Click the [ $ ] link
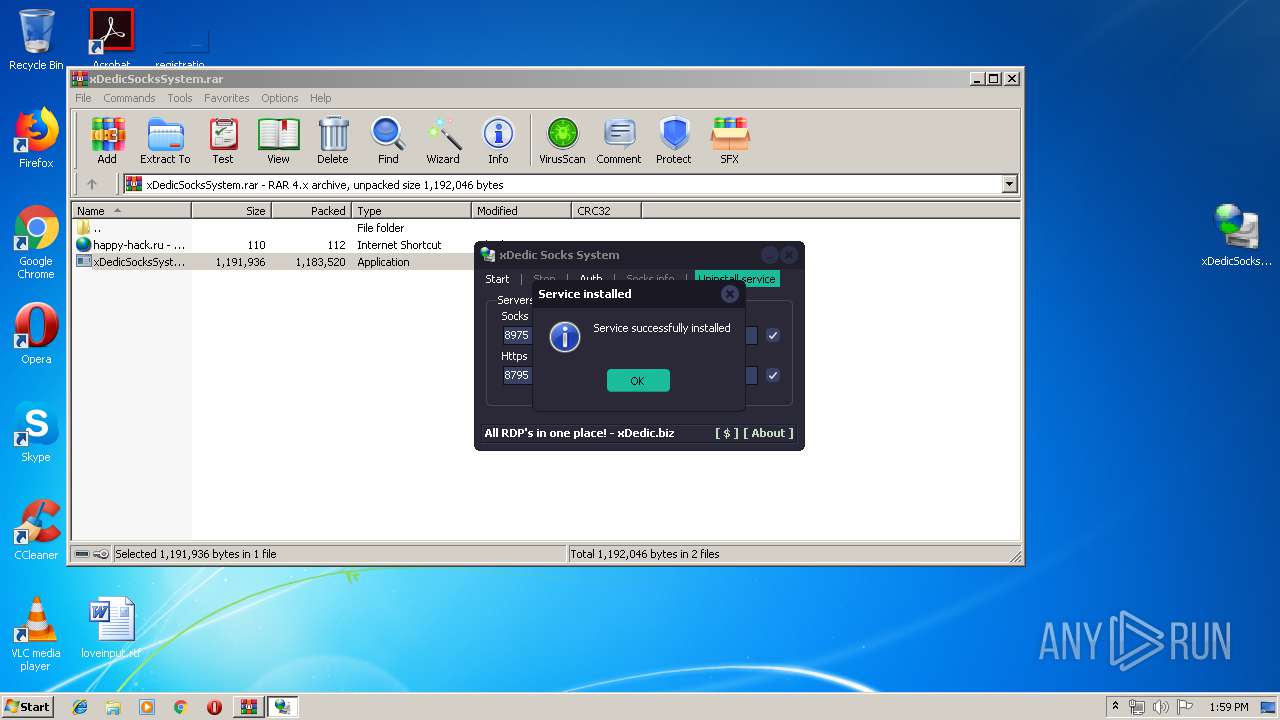1280x720 pixels. 727,433
